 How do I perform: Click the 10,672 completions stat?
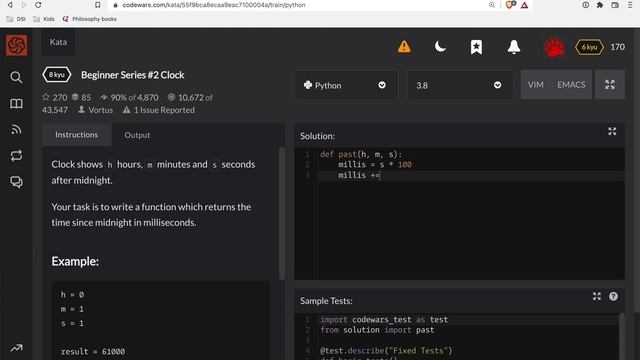coord(190,98)
